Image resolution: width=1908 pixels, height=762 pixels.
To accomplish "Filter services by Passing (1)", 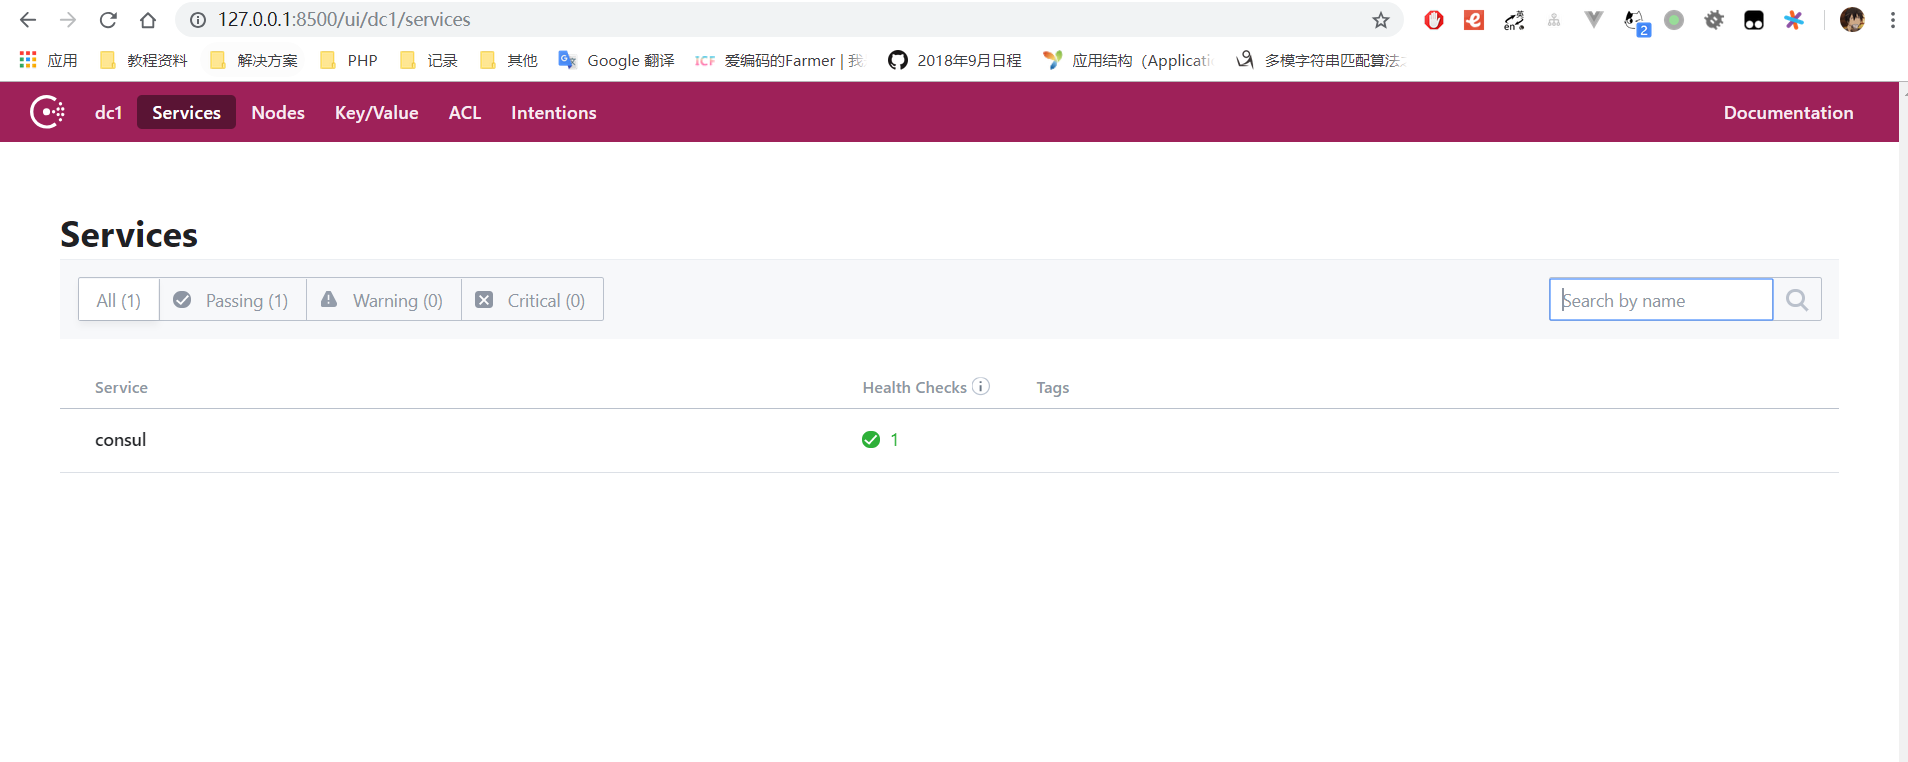I will [232, 300].
